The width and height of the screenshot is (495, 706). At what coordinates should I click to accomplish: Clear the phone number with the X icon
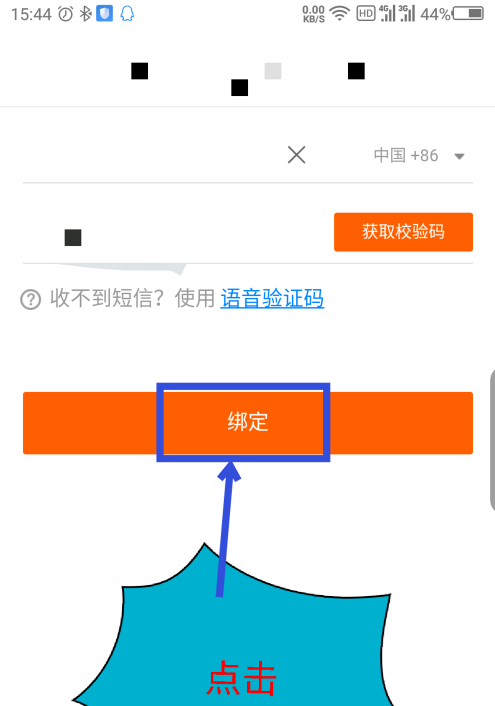point(296,155)
